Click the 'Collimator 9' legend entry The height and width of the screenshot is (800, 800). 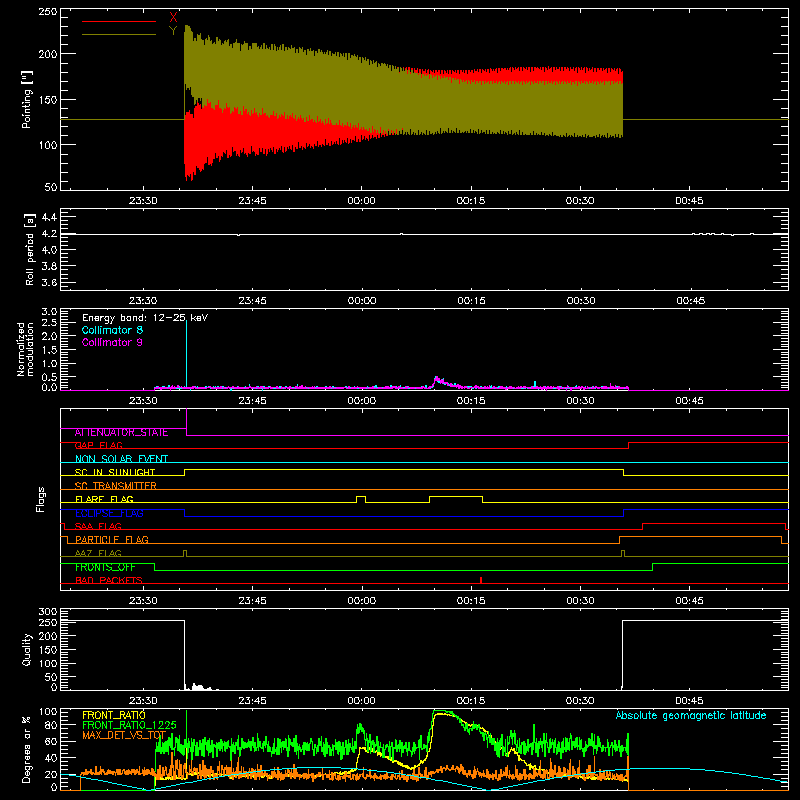(112, 342)
